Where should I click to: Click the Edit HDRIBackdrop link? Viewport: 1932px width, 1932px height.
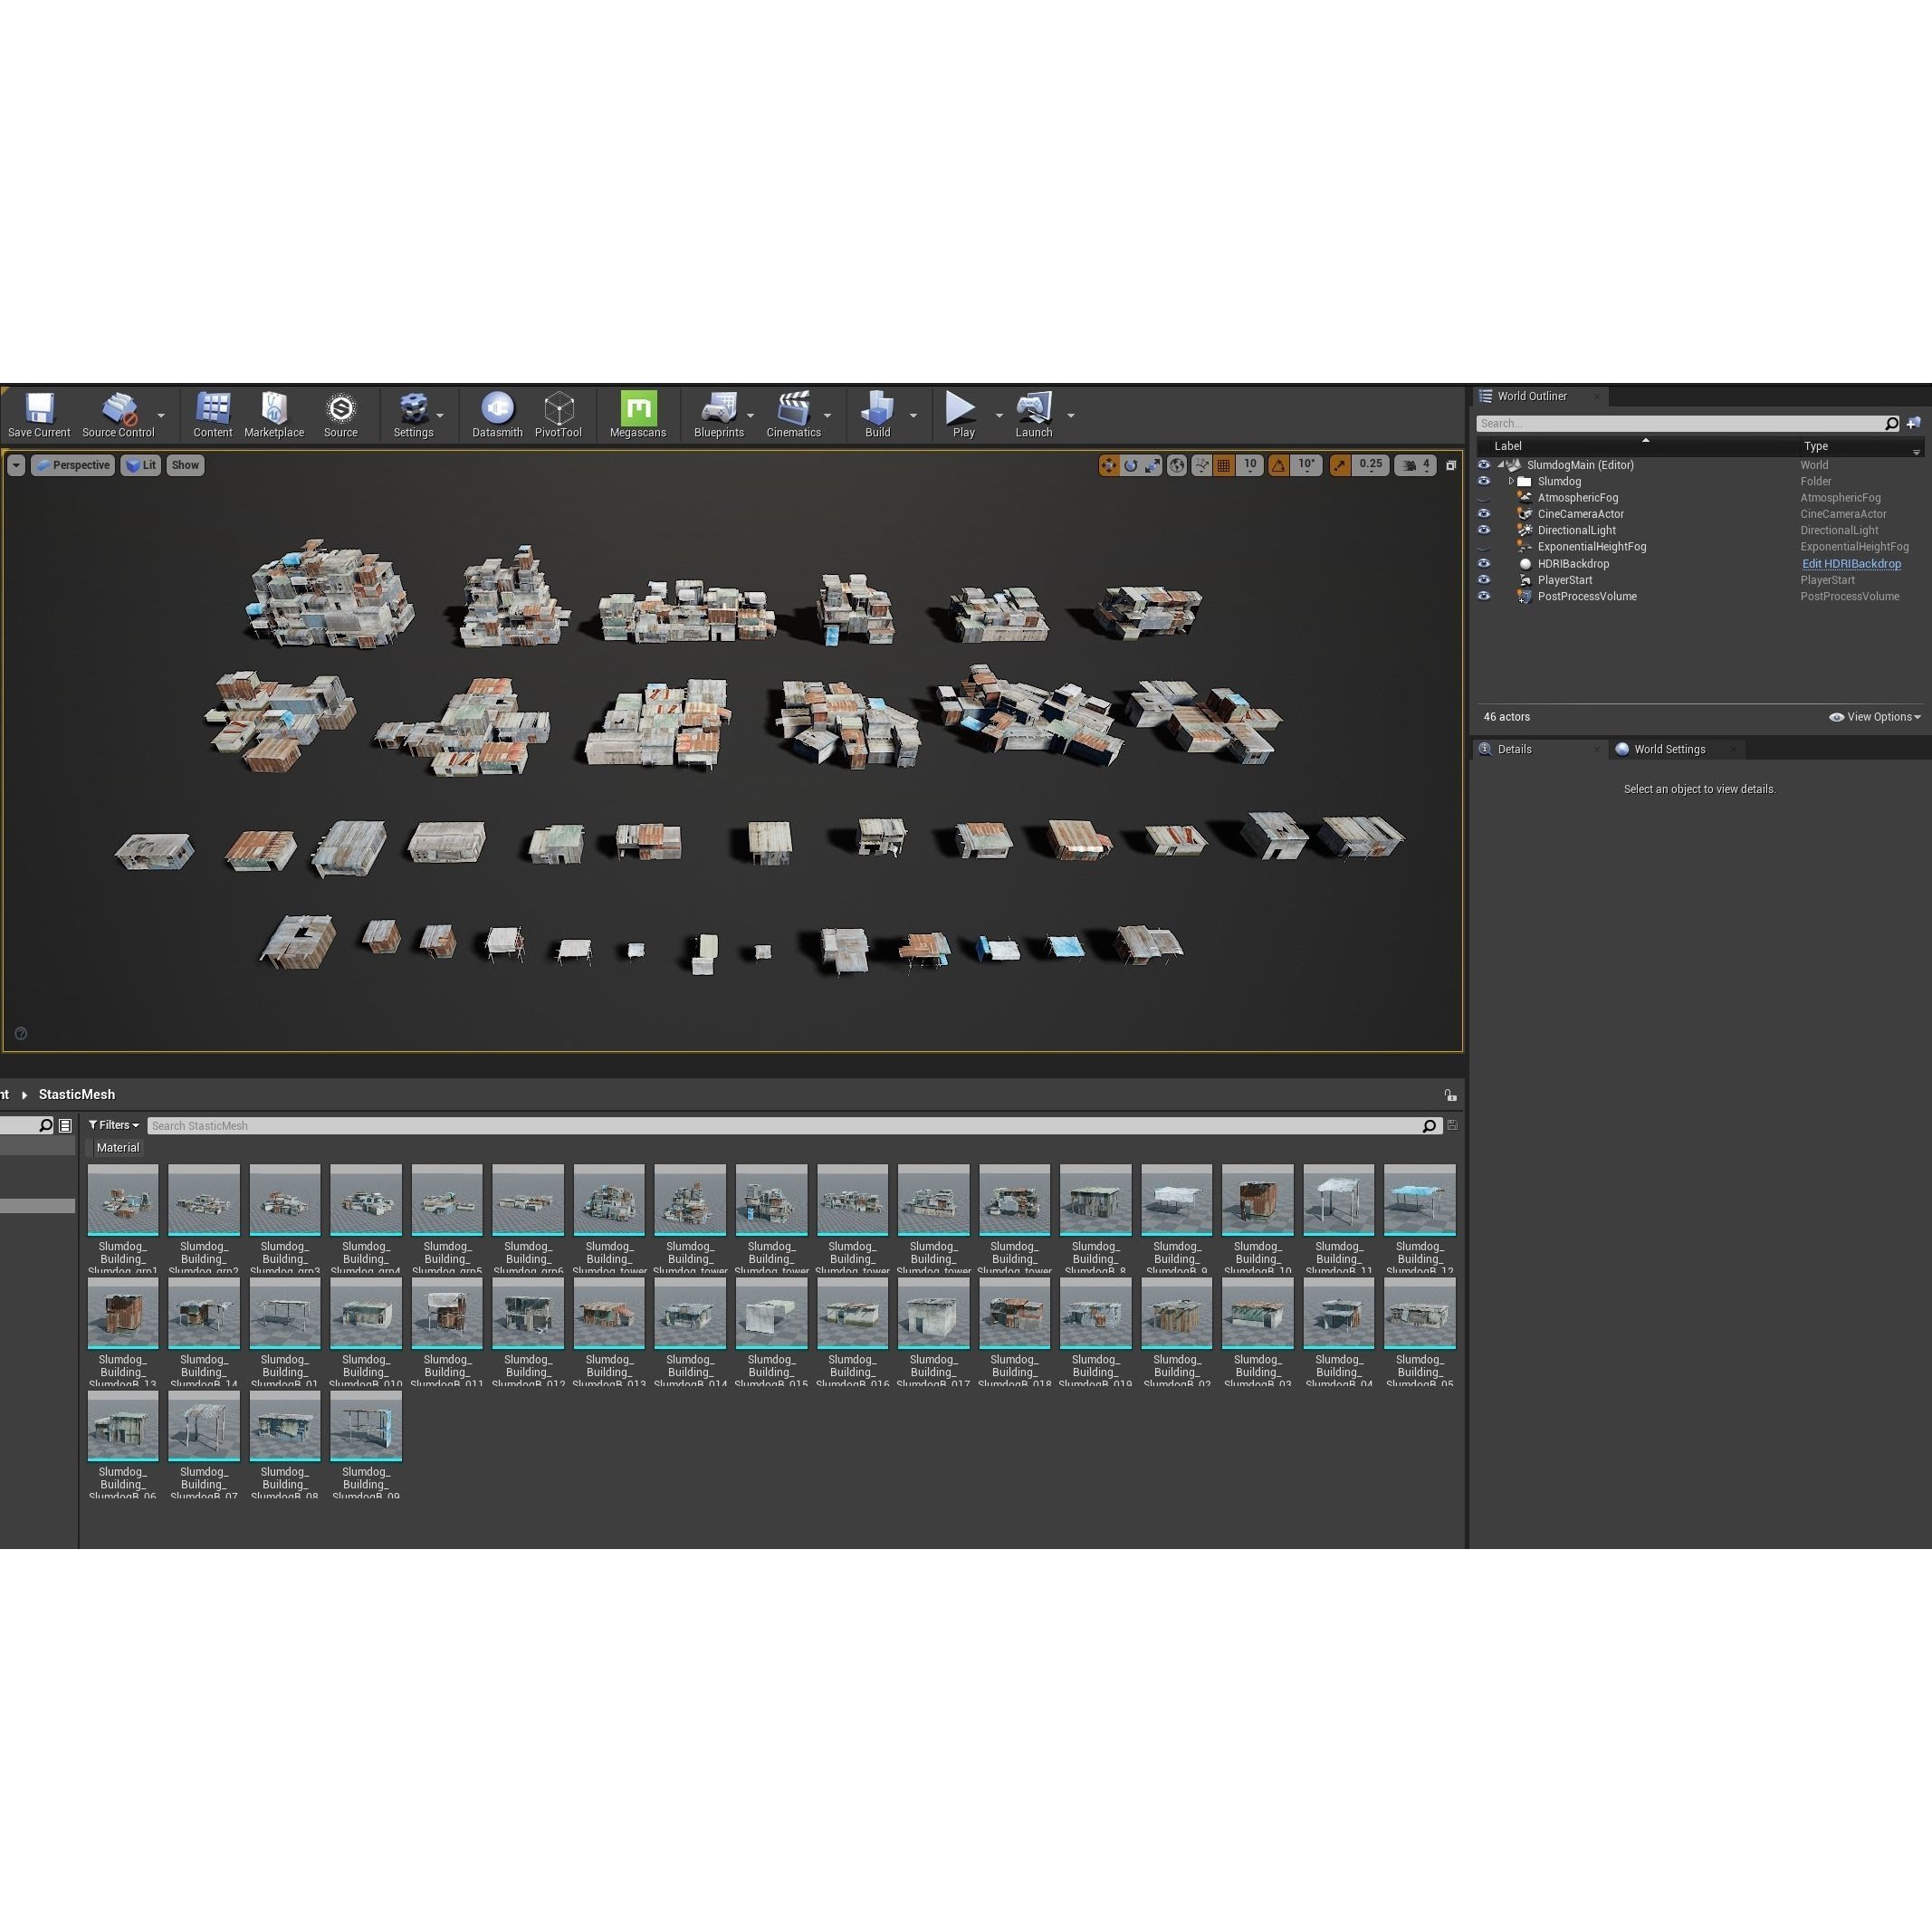pyautogui.click(x=1851, y=563)
